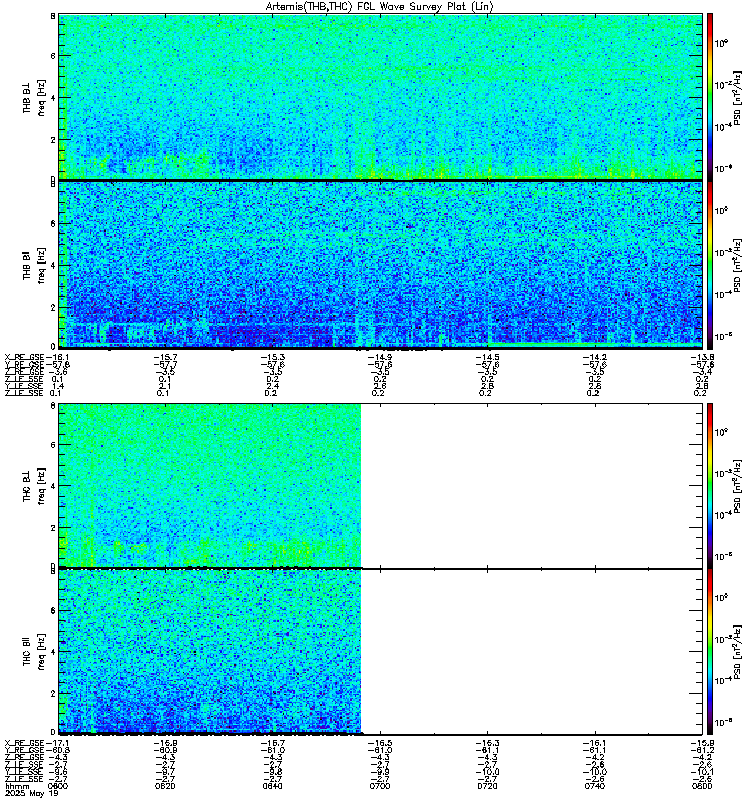Image resolution: width=750 pixels, height=800 pixels.
Task: Click the PSD [nT²/Hz] label of the THB B⊥ color bar
Action: tap(737, 97)
